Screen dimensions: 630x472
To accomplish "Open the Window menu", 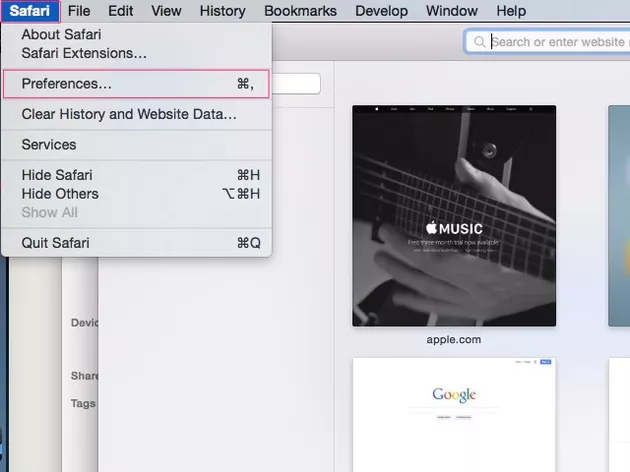I will pyautogui.click(x=452, y=11).
